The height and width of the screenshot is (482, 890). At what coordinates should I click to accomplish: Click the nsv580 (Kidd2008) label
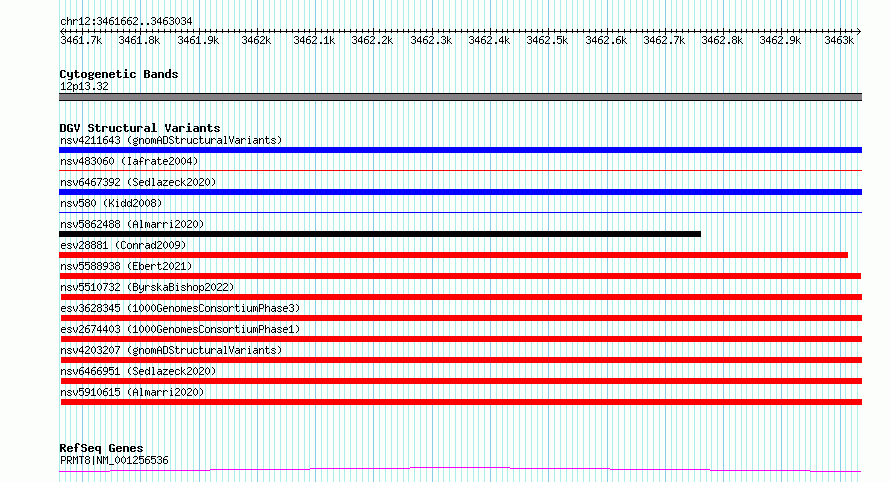(x=111, y=203)
